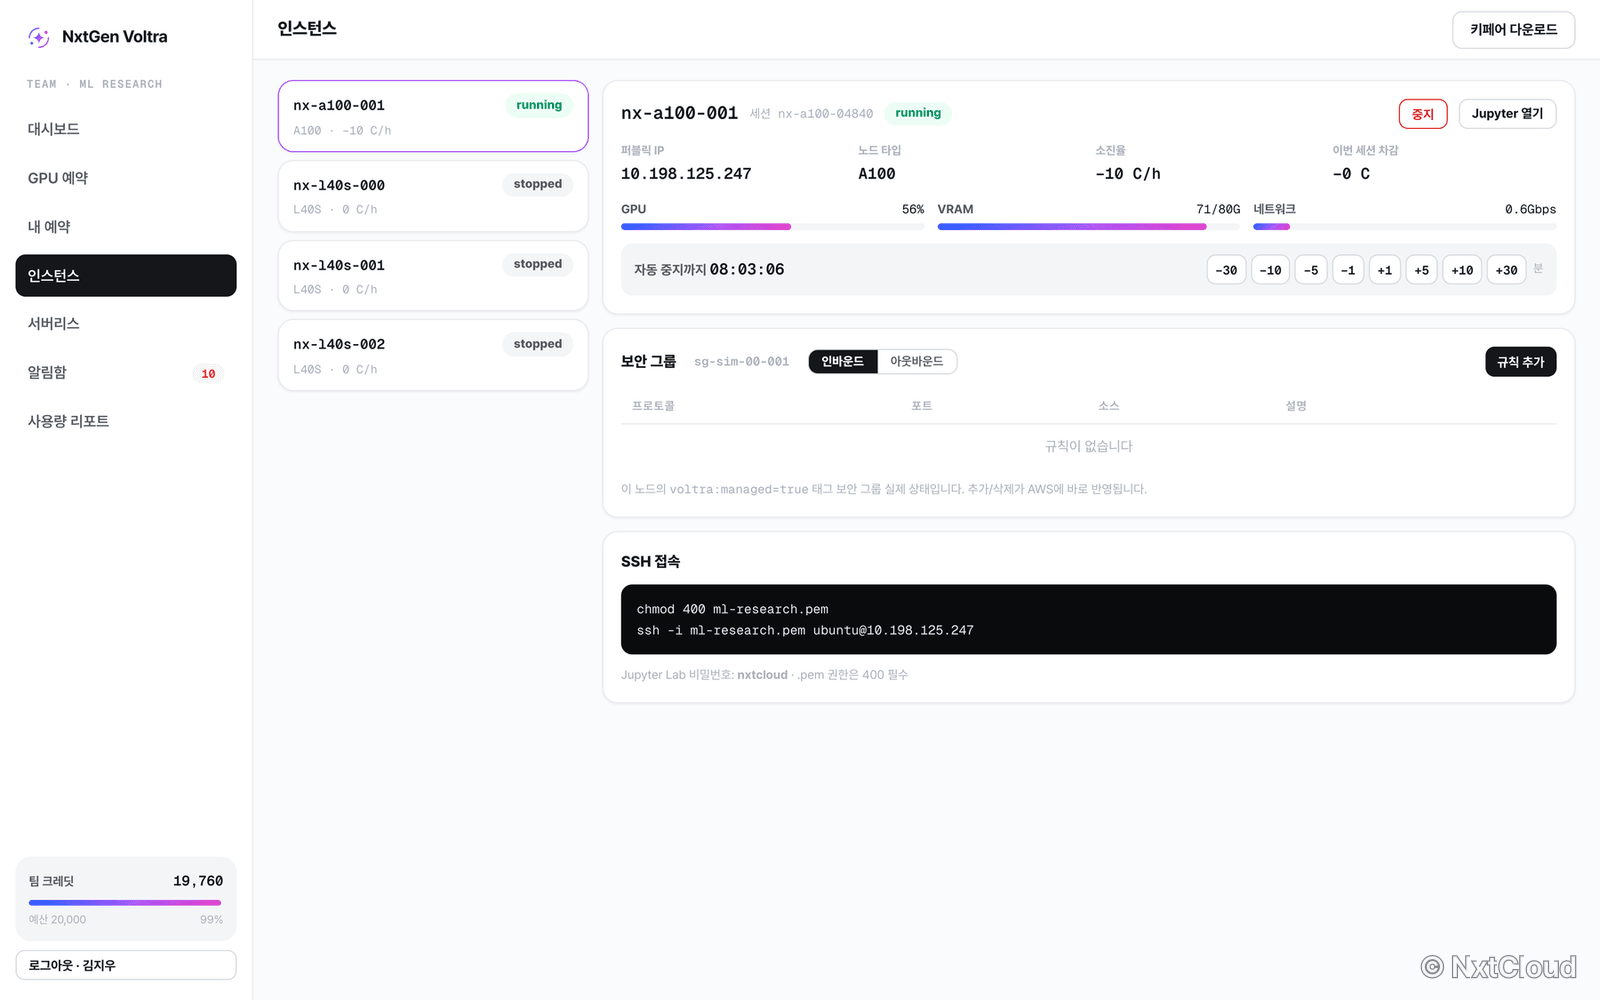Click security group ID sg-sim-00-001
The image size is (1600, 1000).
point(741,362)
